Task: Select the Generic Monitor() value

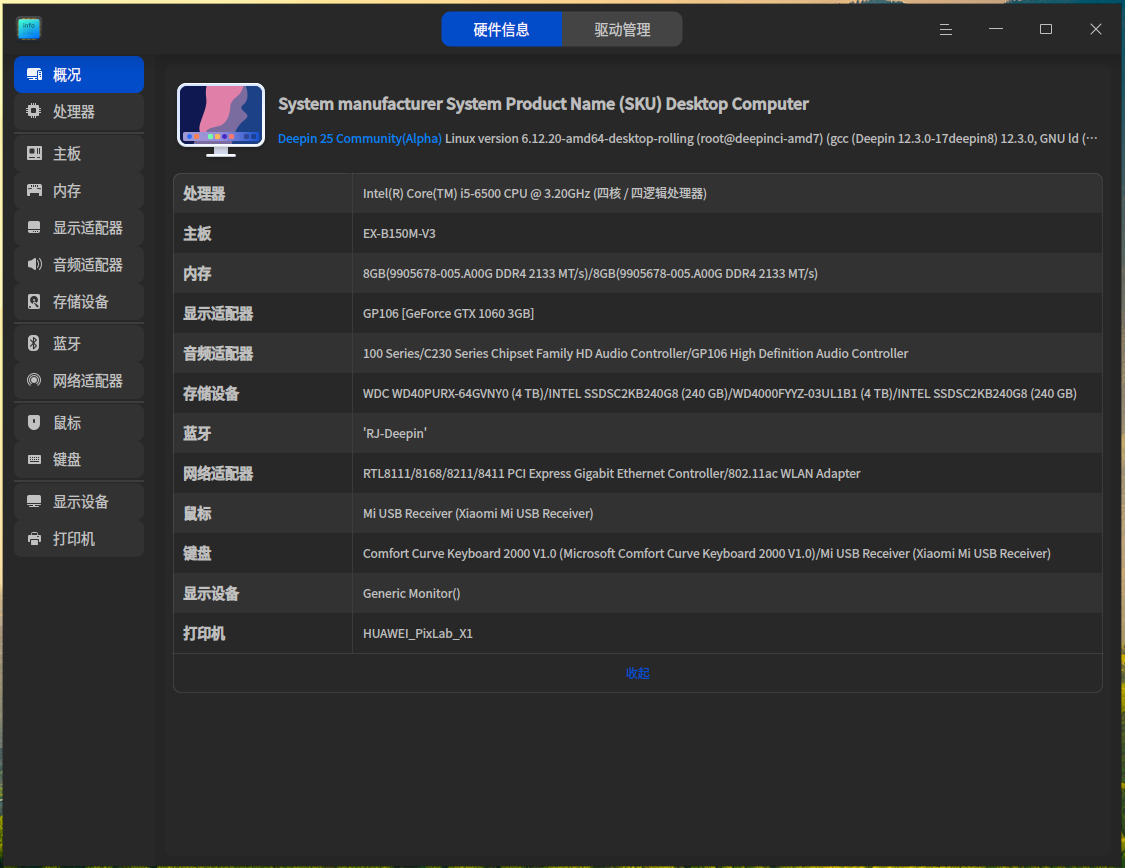Action: tap(411, 594)
